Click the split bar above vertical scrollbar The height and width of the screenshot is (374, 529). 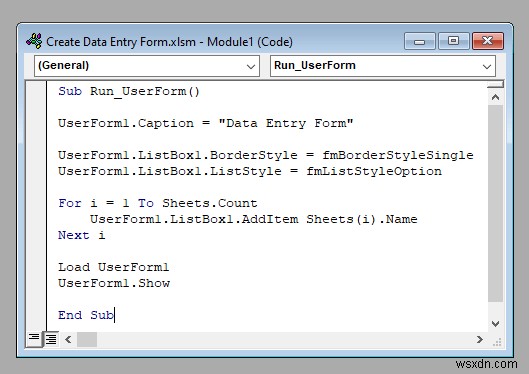pyautogui.click(x=495, y=84)
